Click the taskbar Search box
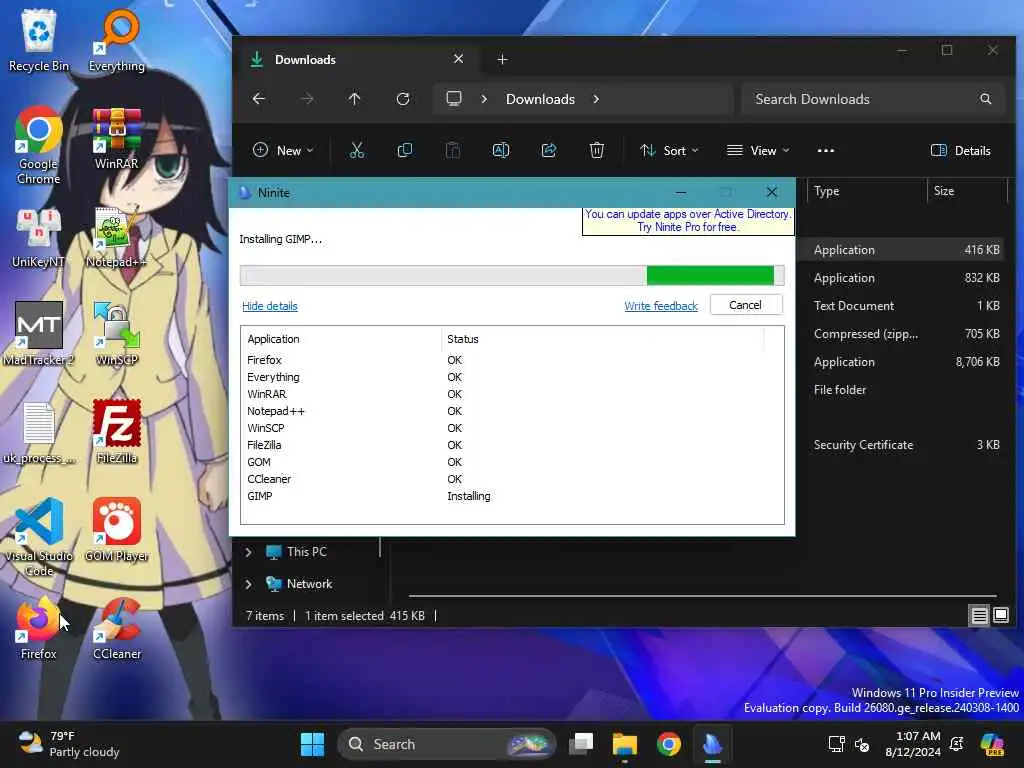Image resolution: width=1024 pixels, height=768 pixels. pyautogui.click(x=447, y=744)
